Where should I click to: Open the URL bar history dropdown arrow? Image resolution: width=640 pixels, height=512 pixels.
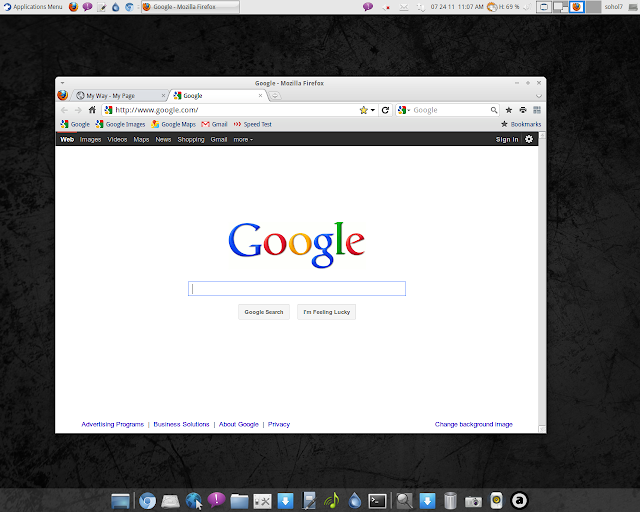(373, 110)
